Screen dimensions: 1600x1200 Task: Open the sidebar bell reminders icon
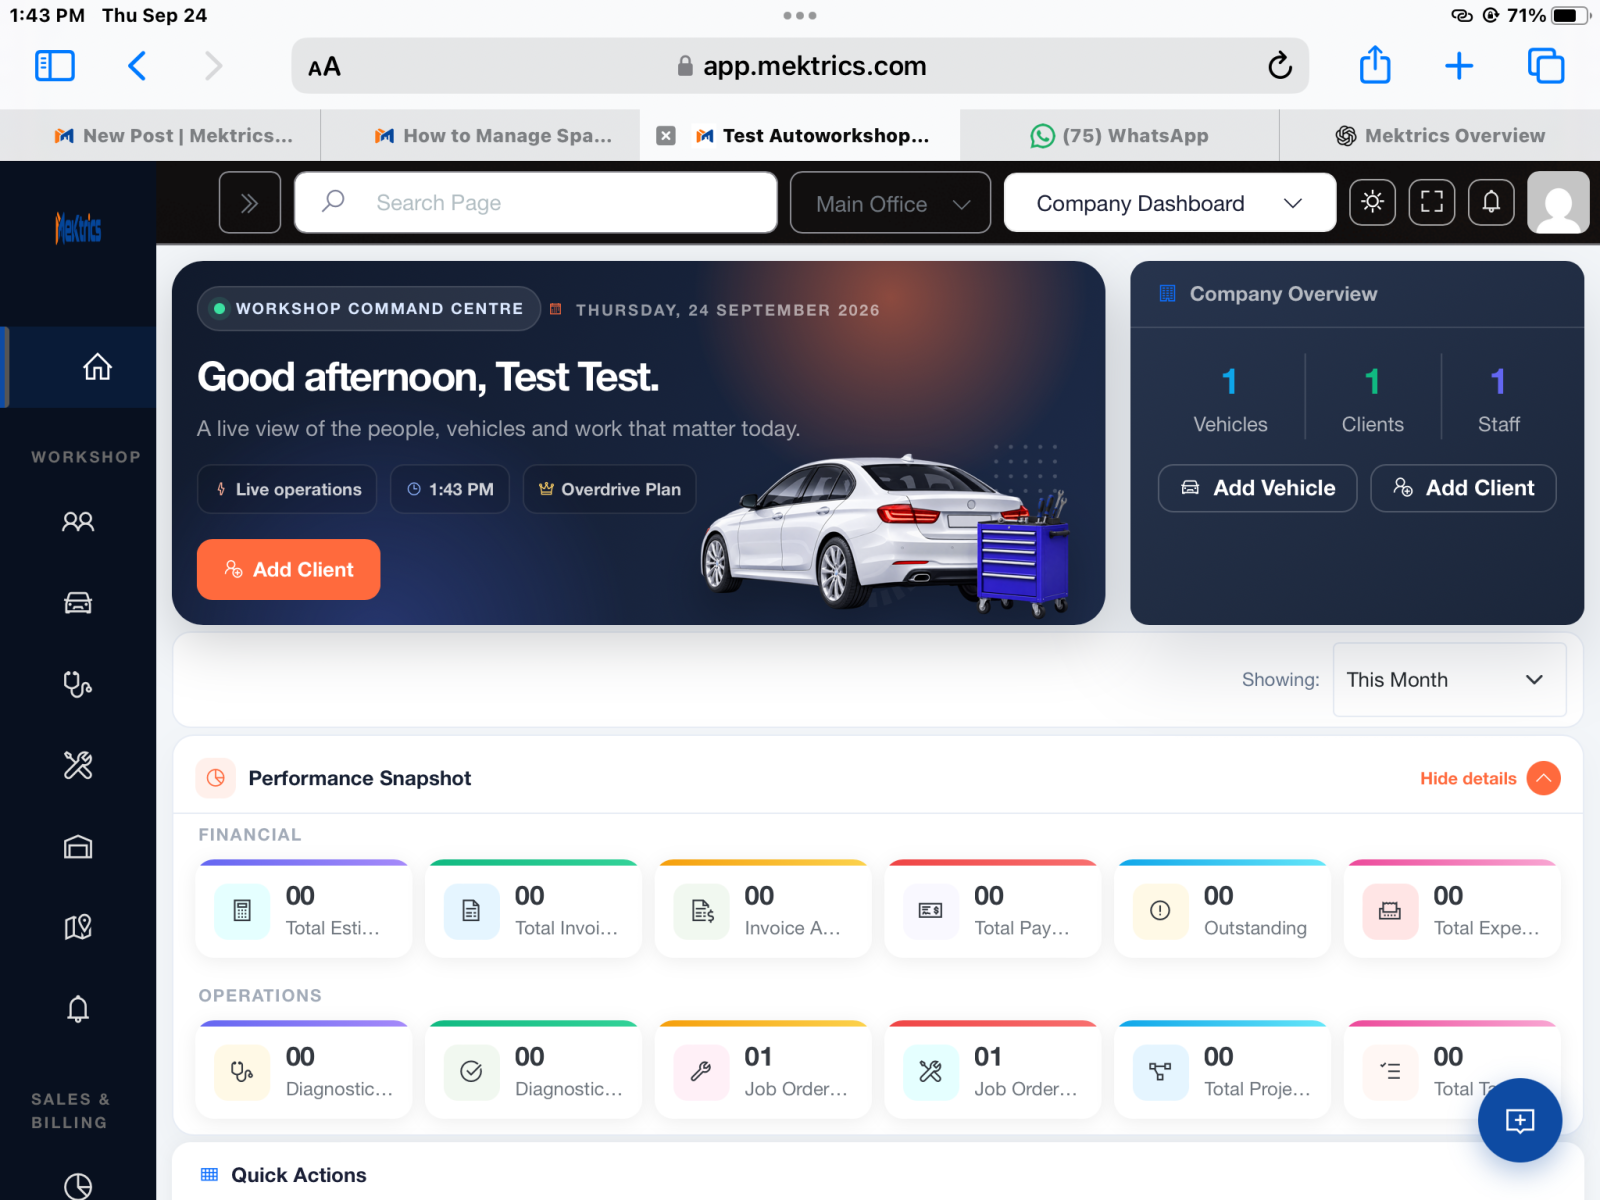(x=78, y=1009)
